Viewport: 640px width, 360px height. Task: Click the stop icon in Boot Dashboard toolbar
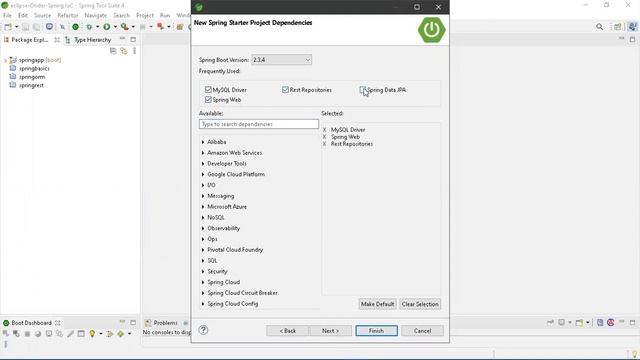27,334
